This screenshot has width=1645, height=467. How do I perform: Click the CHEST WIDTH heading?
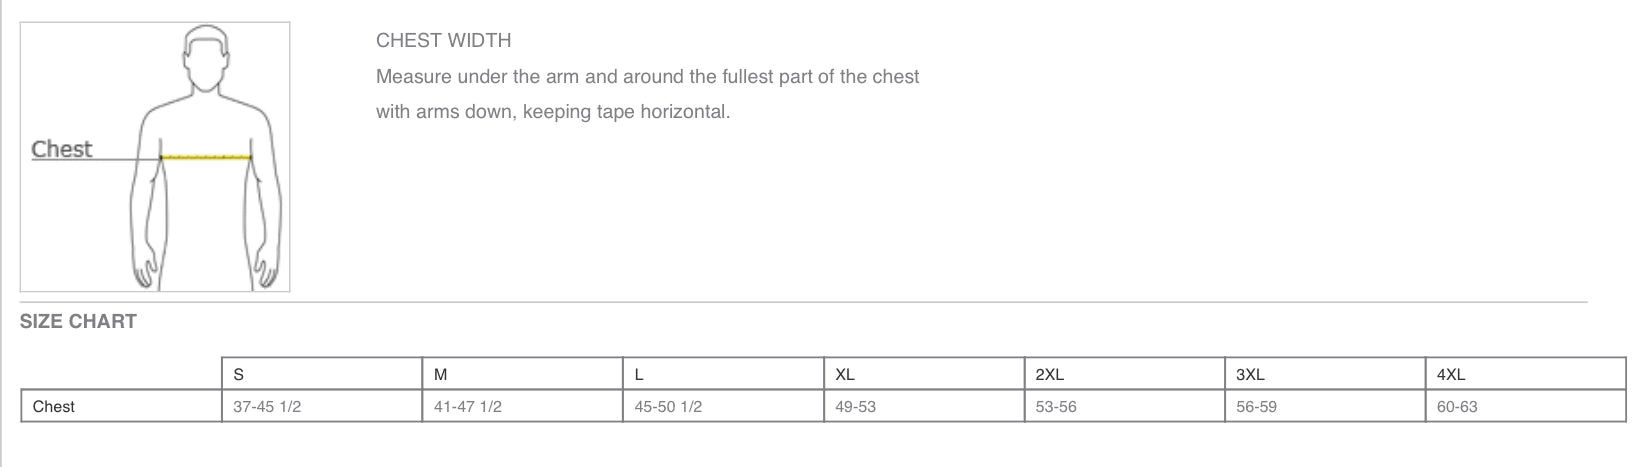click(x=444, y=41)
